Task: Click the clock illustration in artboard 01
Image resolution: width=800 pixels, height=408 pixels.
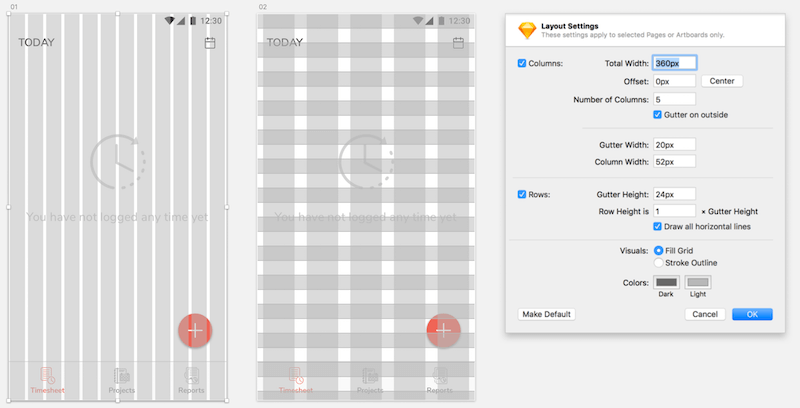Action: [x=118, y=162]
